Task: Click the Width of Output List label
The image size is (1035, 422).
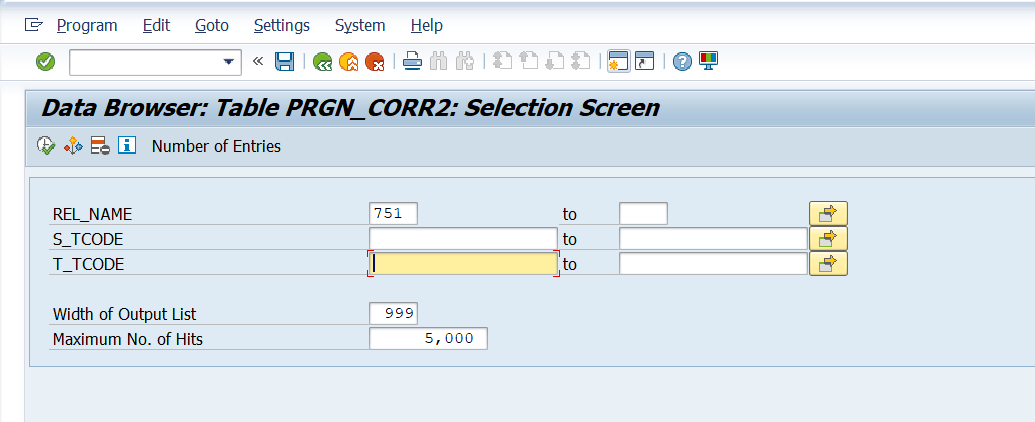Action: click(125, 314)
